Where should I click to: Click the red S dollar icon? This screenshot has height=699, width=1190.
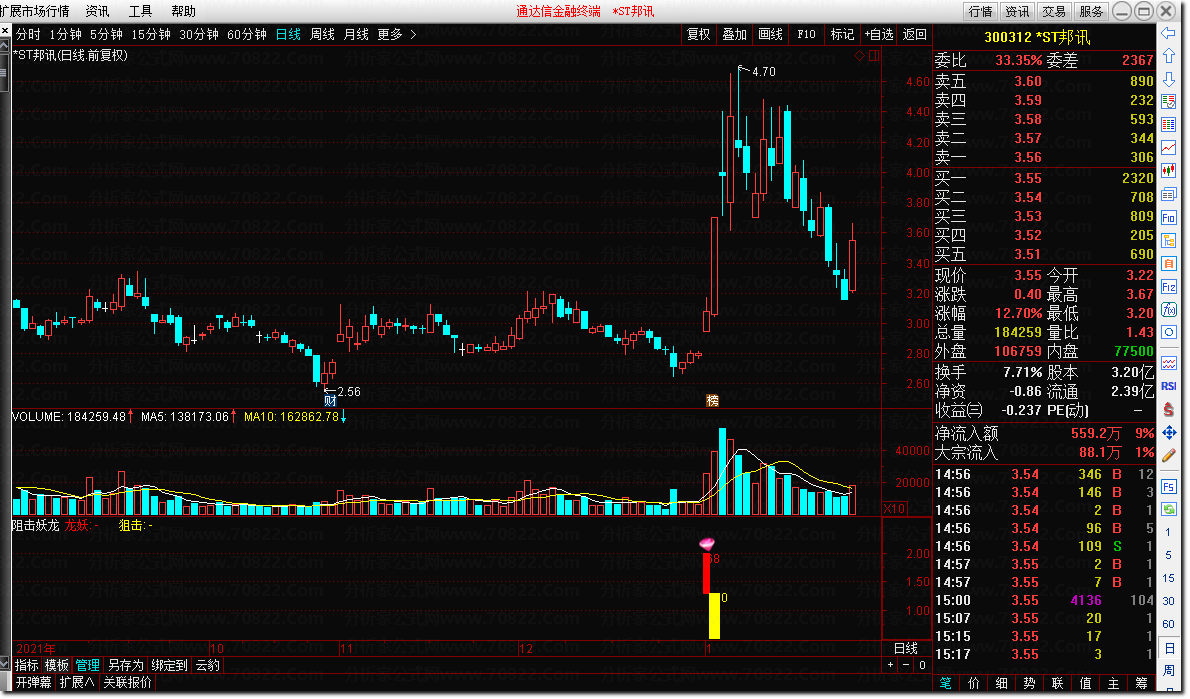[1169, 409]
